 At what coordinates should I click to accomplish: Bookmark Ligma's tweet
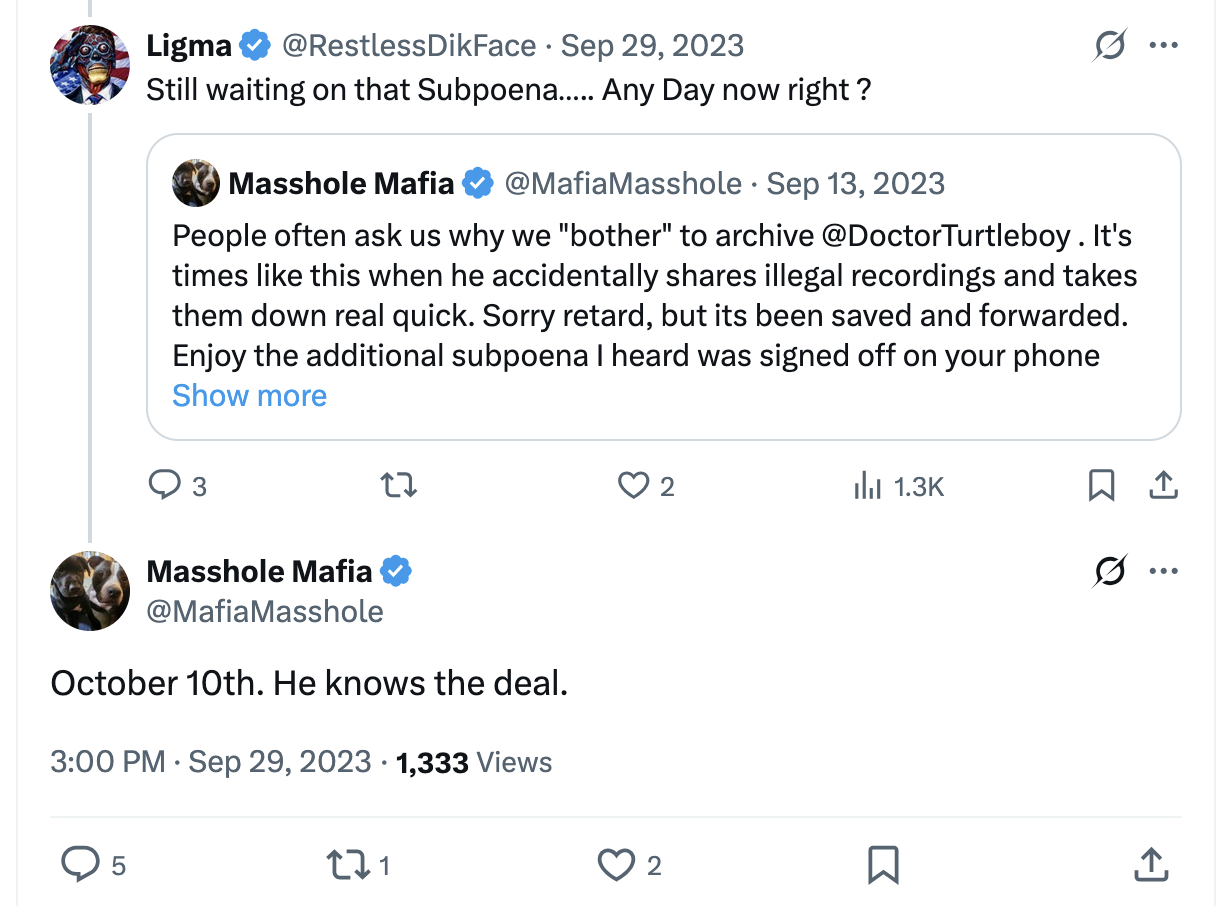point(1101,486)
